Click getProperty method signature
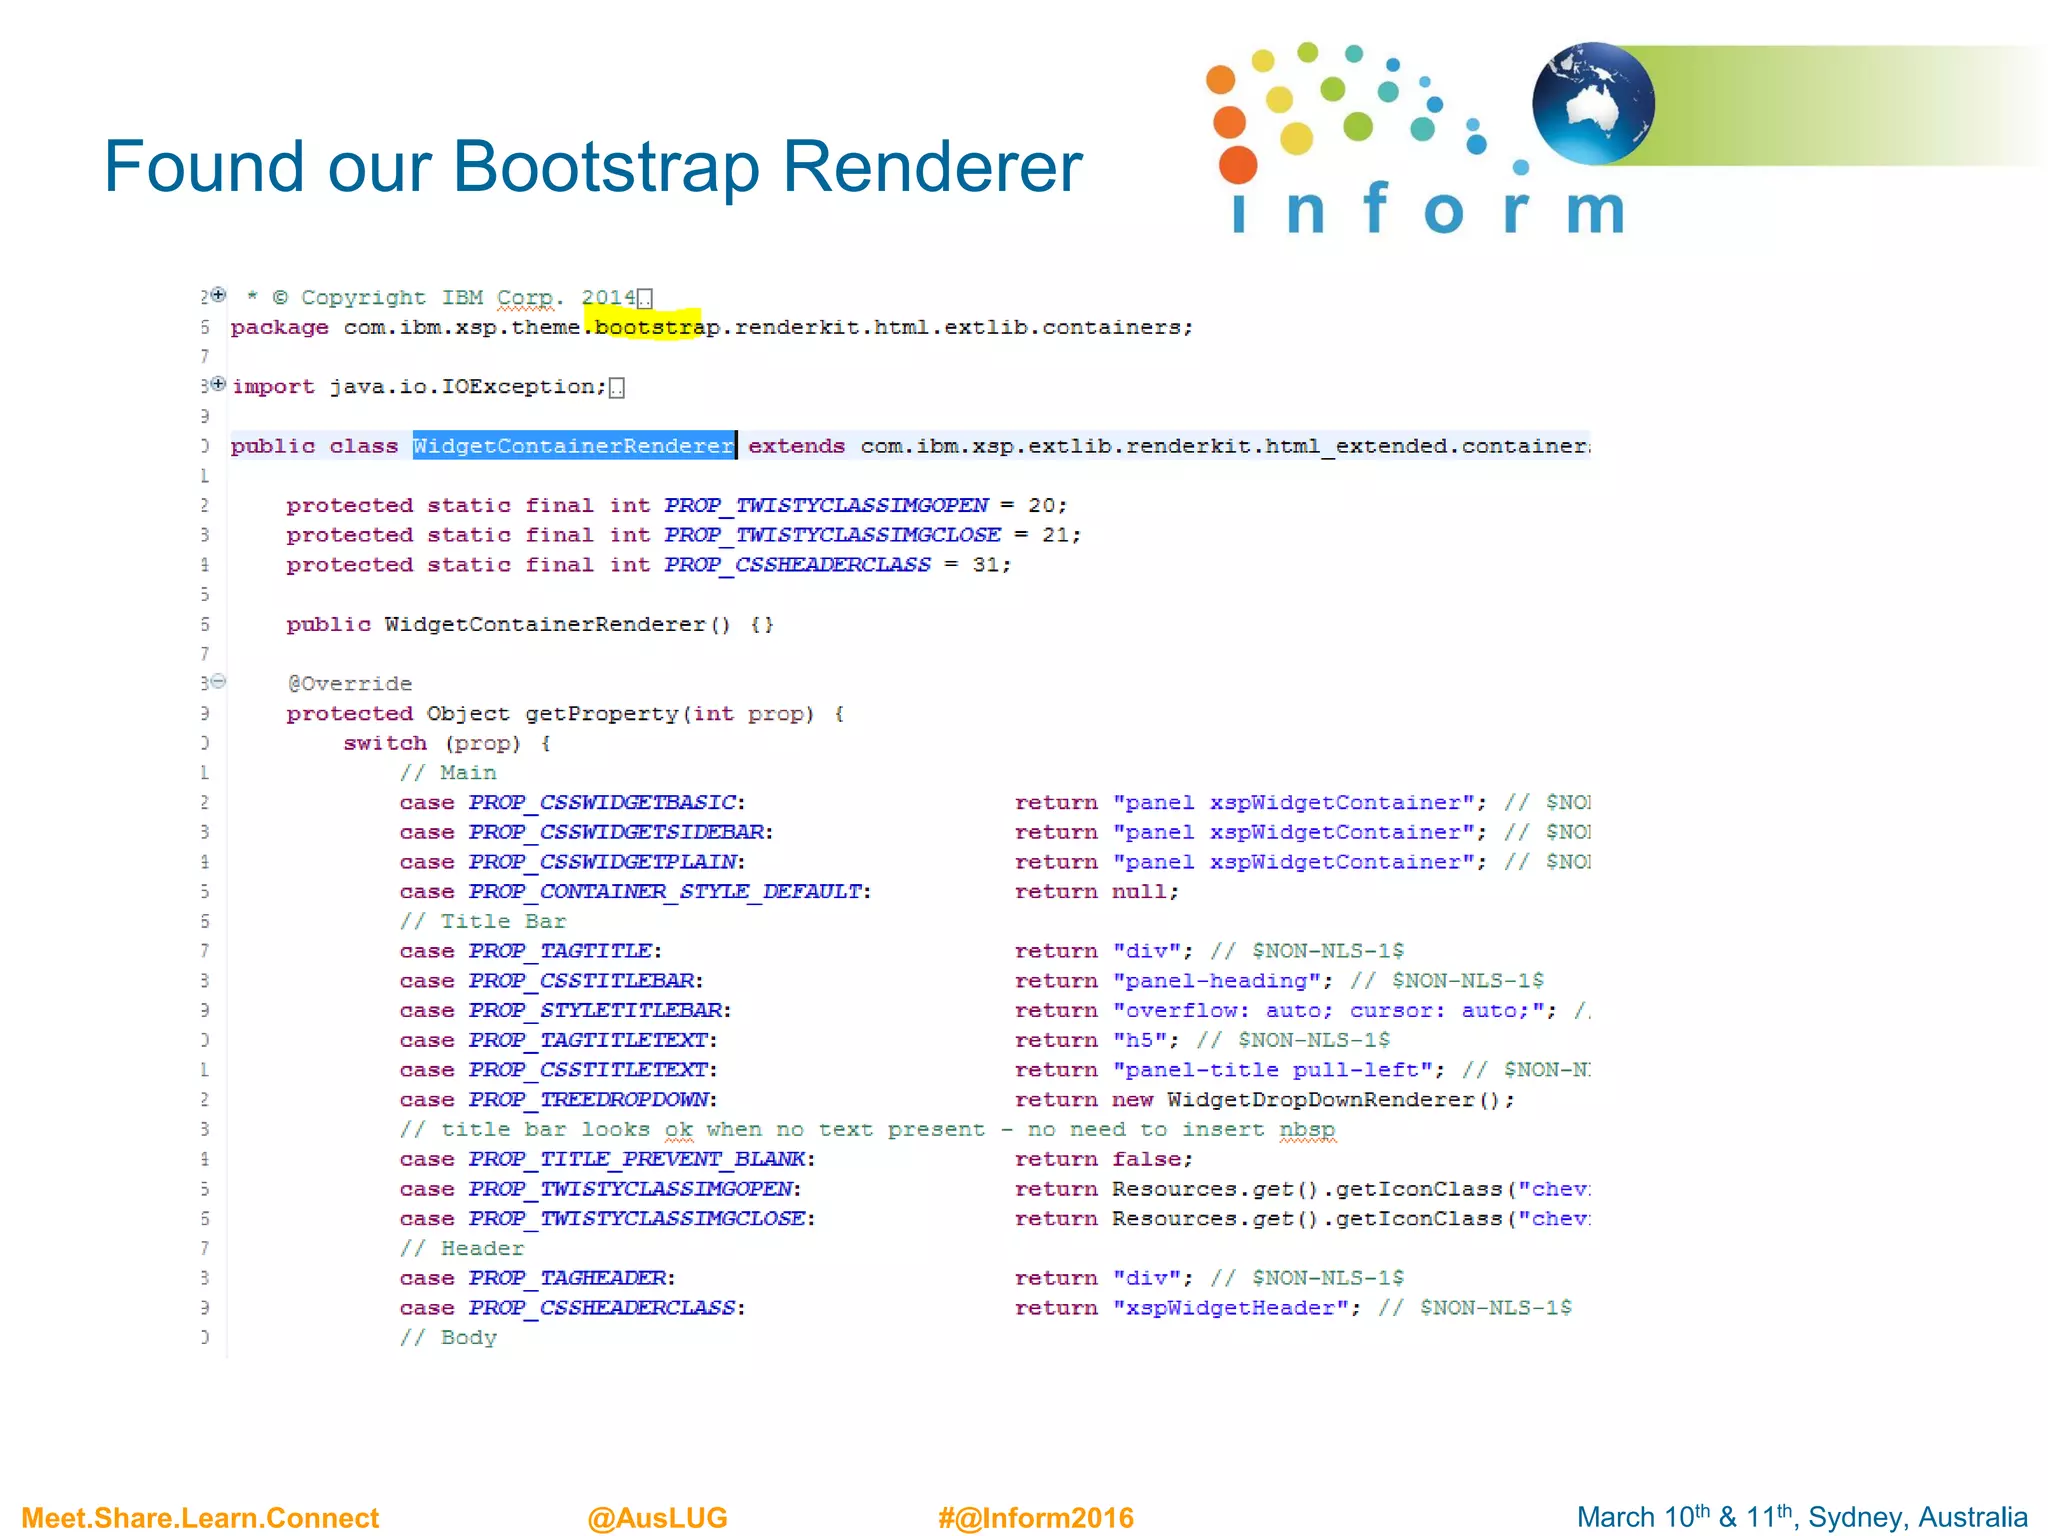This screenshot has height=1536, width=2048. (x=565, y=714)
